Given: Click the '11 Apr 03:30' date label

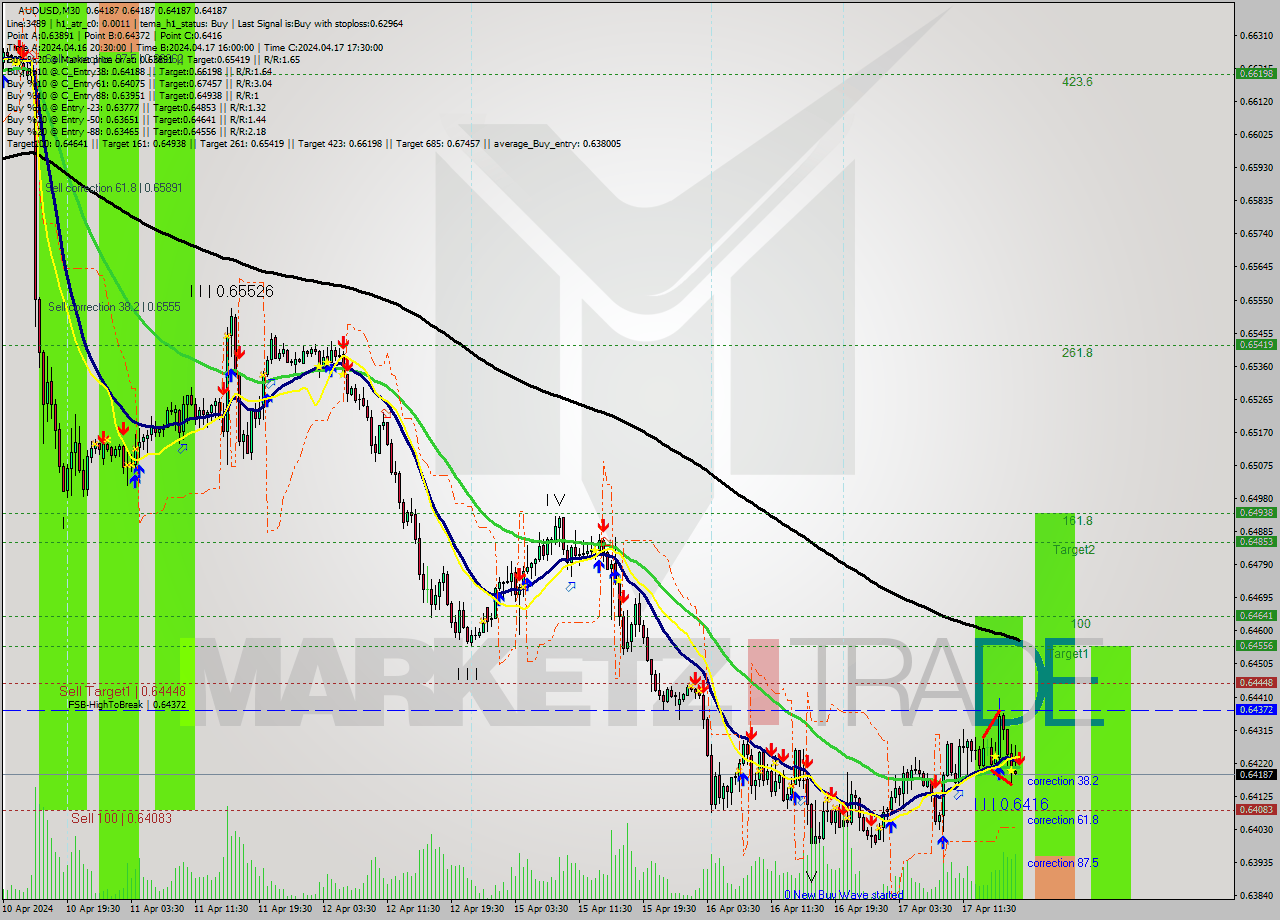Looking at the screenshot, I should tap(155, 910).
